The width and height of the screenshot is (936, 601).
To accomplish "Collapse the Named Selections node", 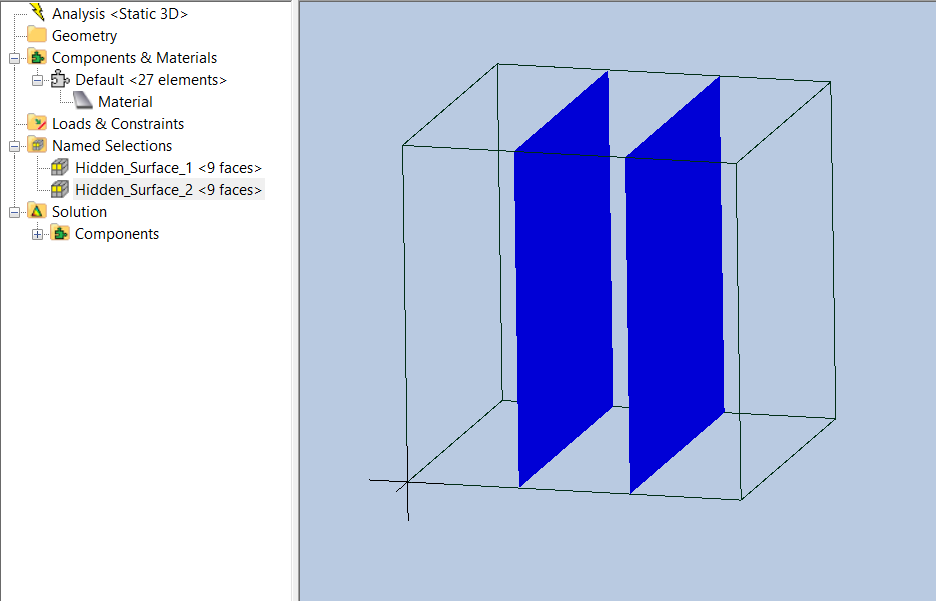I will coord(14,146).
